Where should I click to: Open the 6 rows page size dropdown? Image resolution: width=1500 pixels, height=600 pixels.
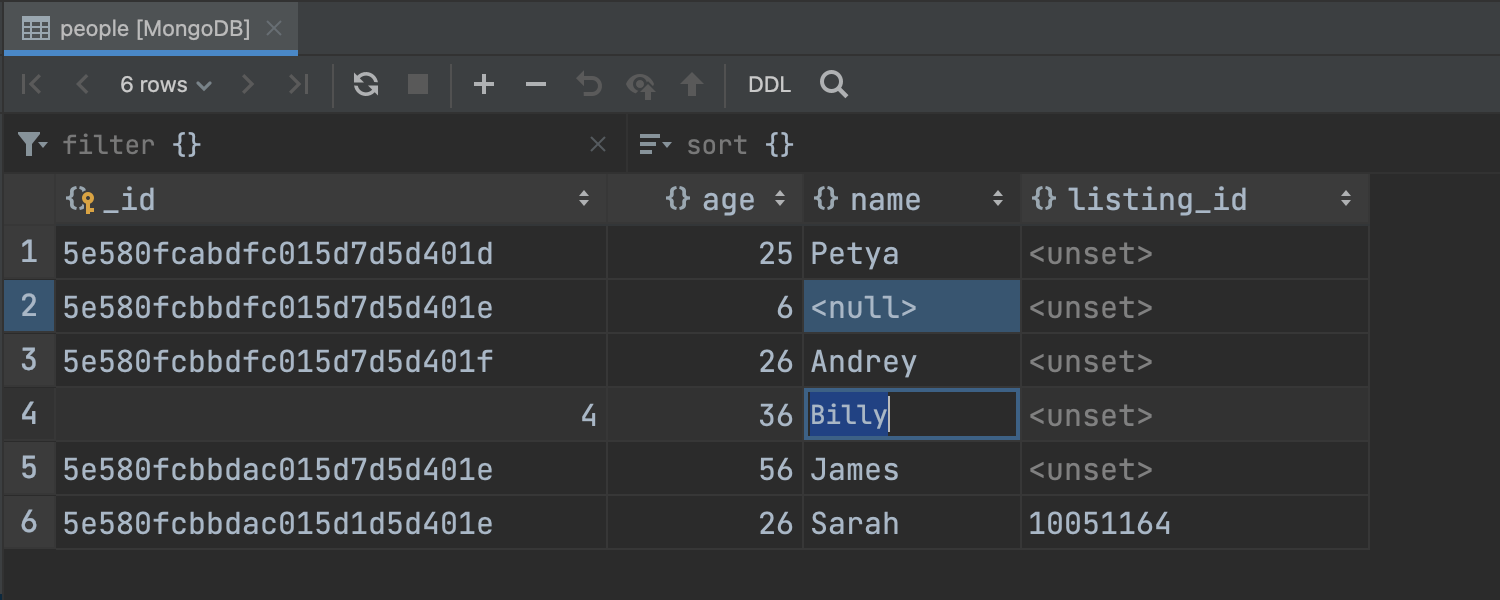pyautogui.click(x=165, y=85)
